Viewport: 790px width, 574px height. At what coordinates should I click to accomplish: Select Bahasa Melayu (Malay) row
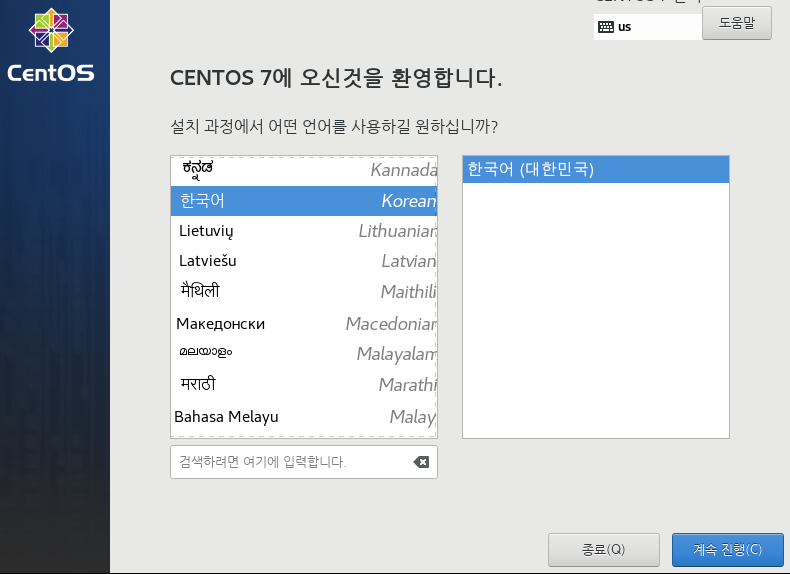pos(304,417)
